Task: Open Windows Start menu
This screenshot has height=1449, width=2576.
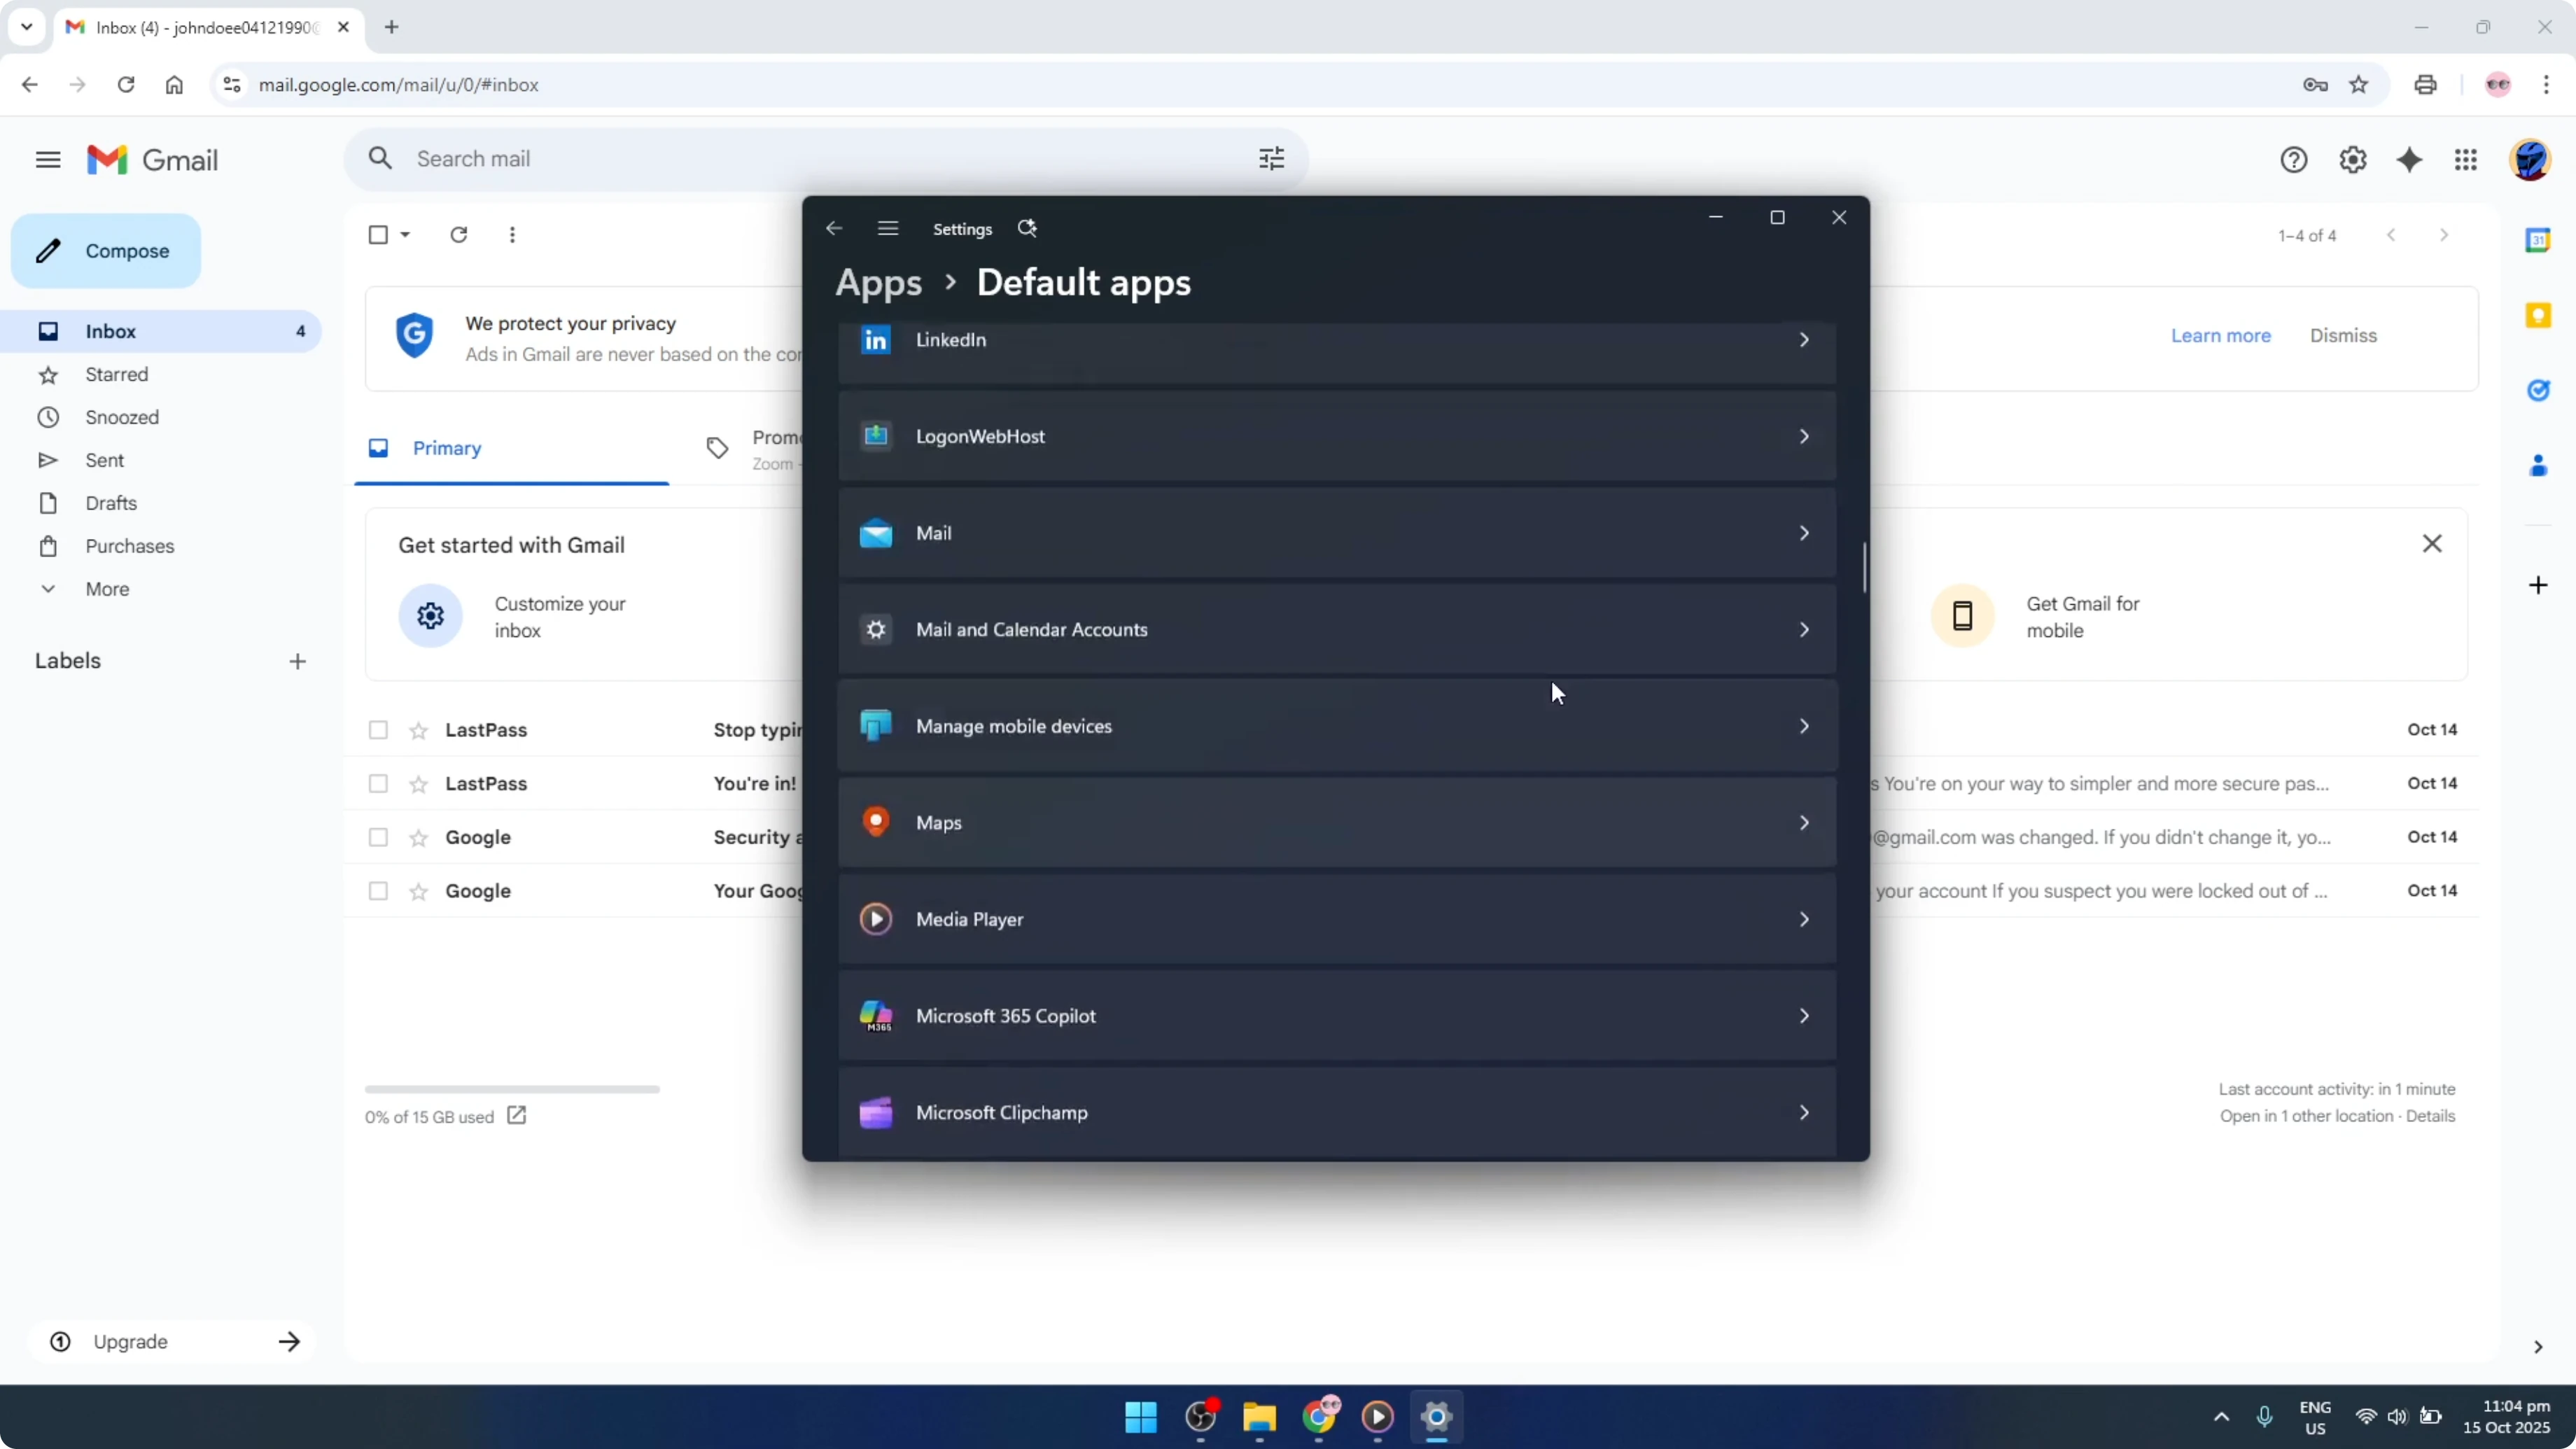Action: pyautogui.click(x=1140, y=1417)
